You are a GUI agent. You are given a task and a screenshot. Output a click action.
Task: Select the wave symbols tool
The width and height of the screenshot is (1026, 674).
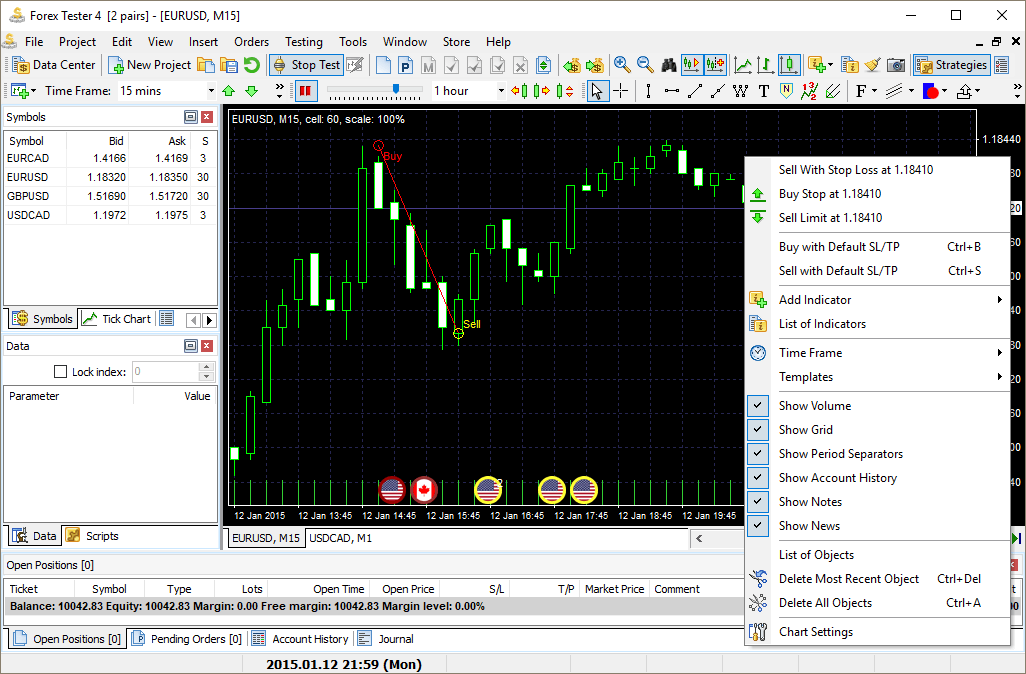[741, 91]
